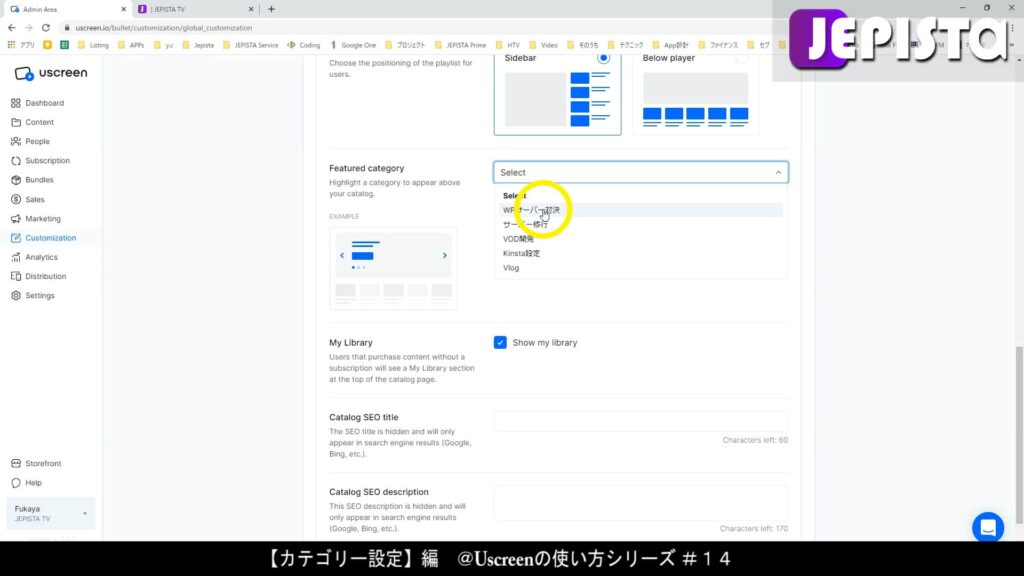Click the Catalog SEO description input field

641,503
